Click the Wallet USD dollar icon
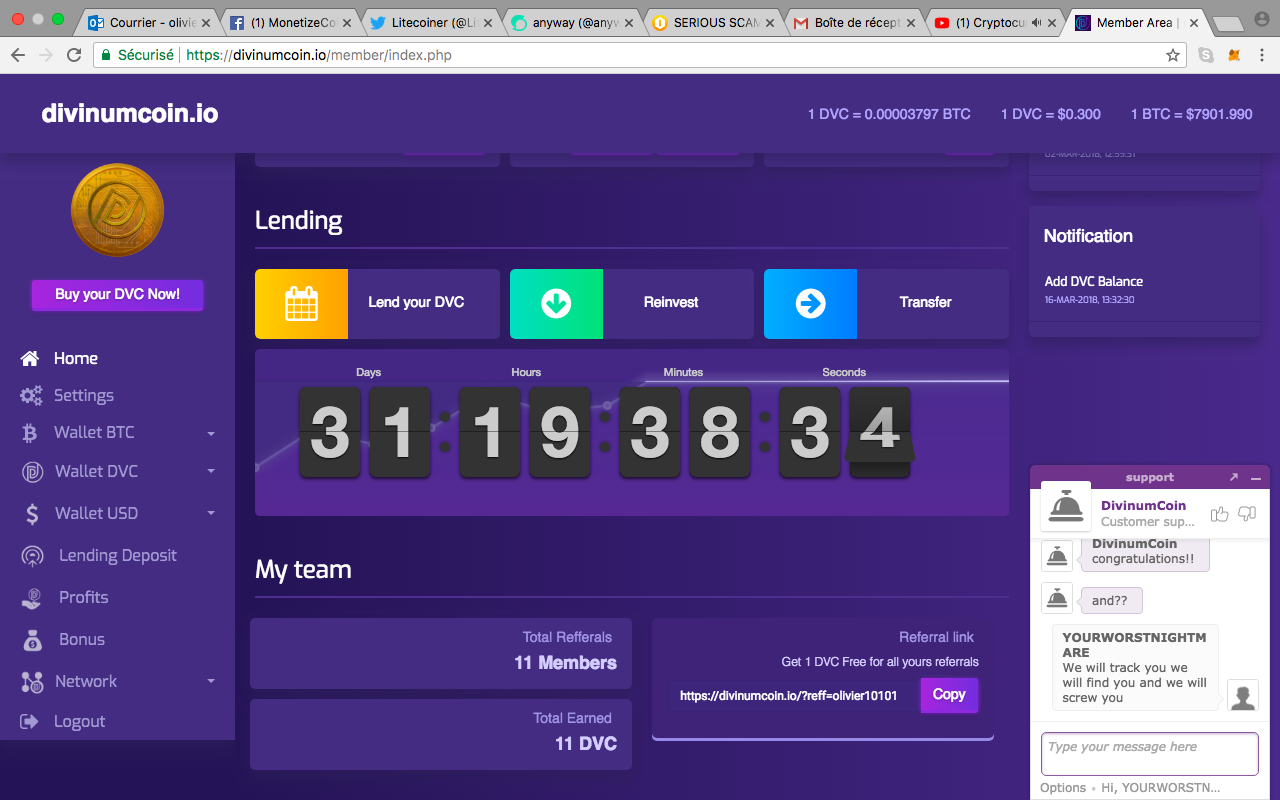This screenshot has width=1280, height=800. (x=32, y=514)
